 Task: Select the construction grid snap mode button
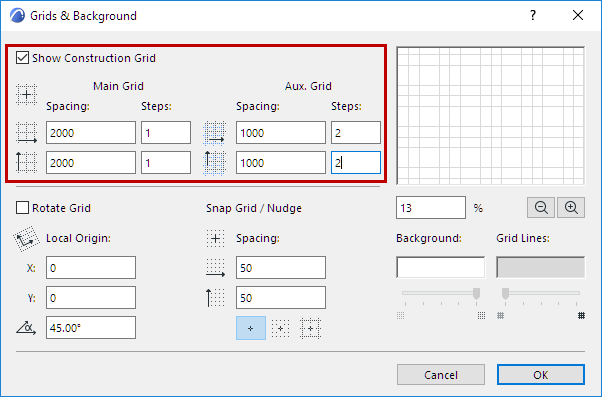click(x=310, y=328)
